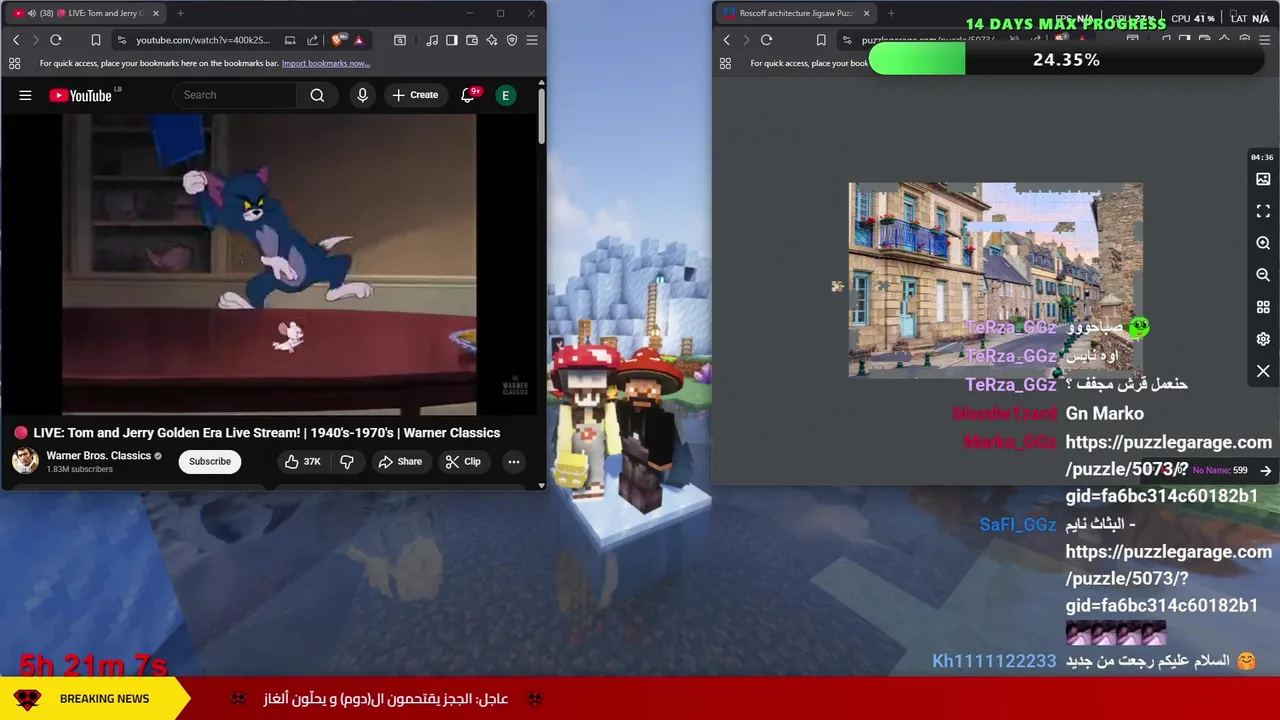Show more actions for the video

(513, 461)
